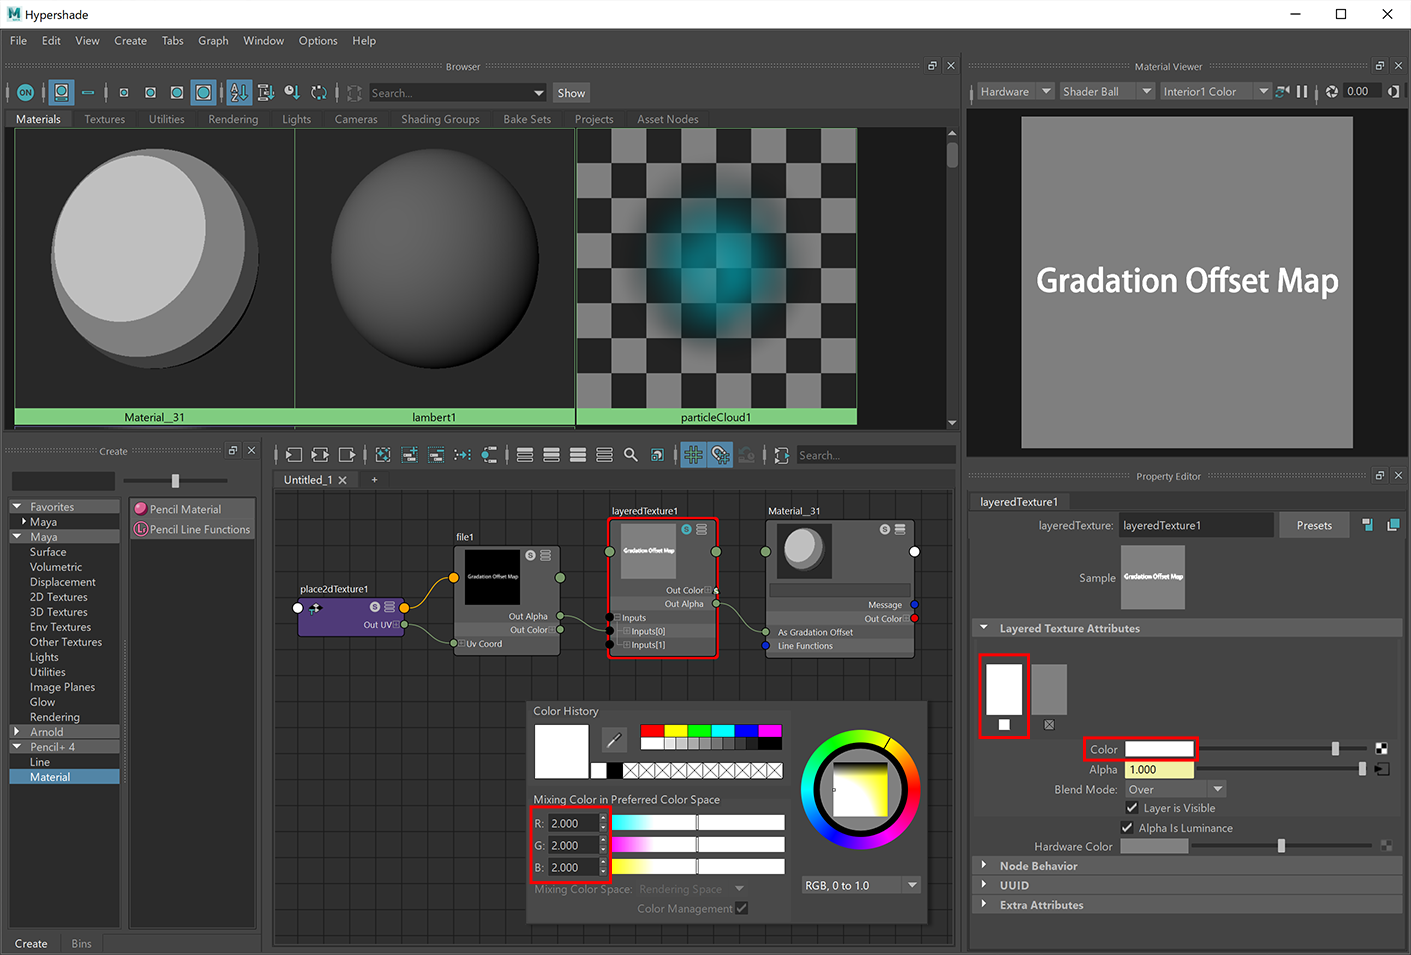This screenshot has width=1411, height=955.
Task: Clear the graph using the clear icon
Action: (383, 455)
